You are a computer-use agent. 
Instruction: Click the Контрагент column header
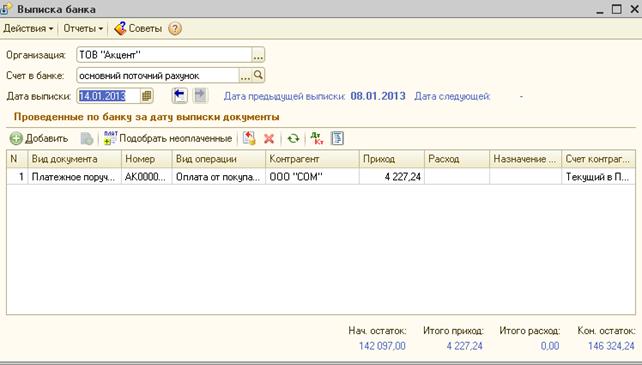[x=312, y=159]
